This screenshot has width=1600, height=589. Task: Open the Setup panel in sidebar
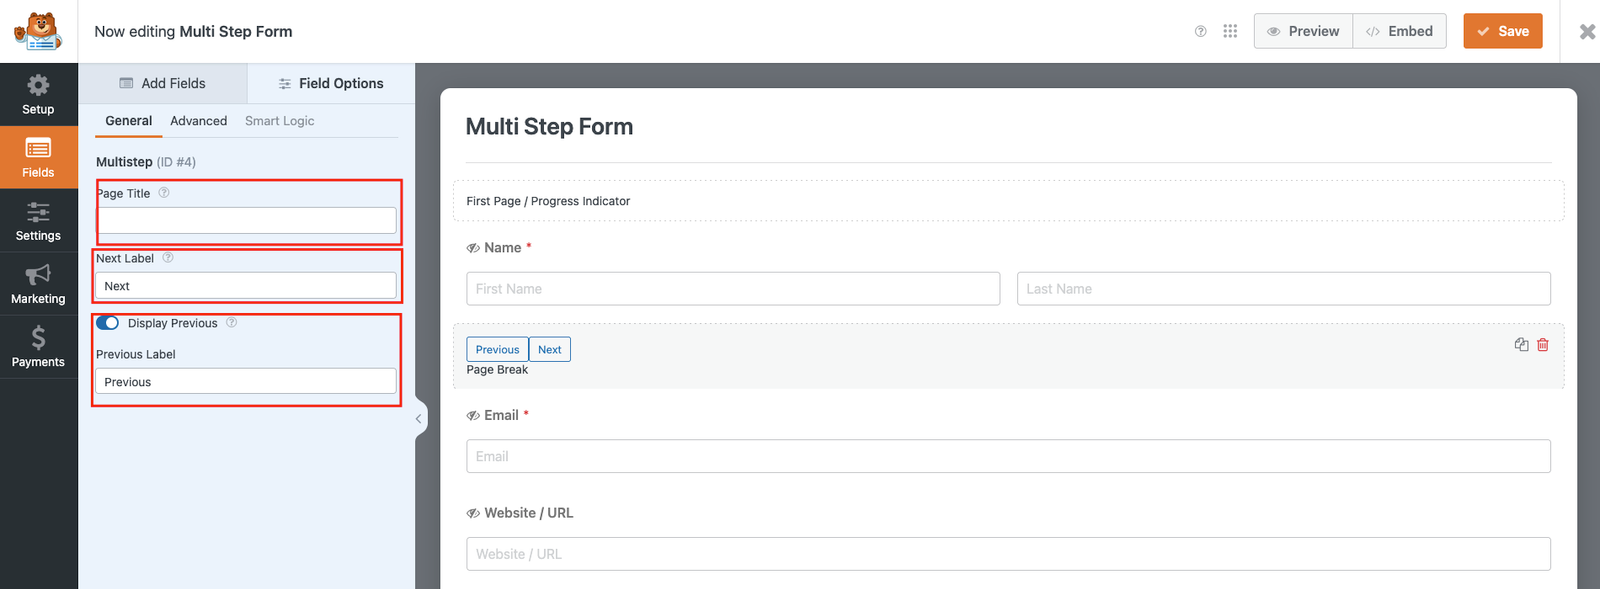coord(38,94)
